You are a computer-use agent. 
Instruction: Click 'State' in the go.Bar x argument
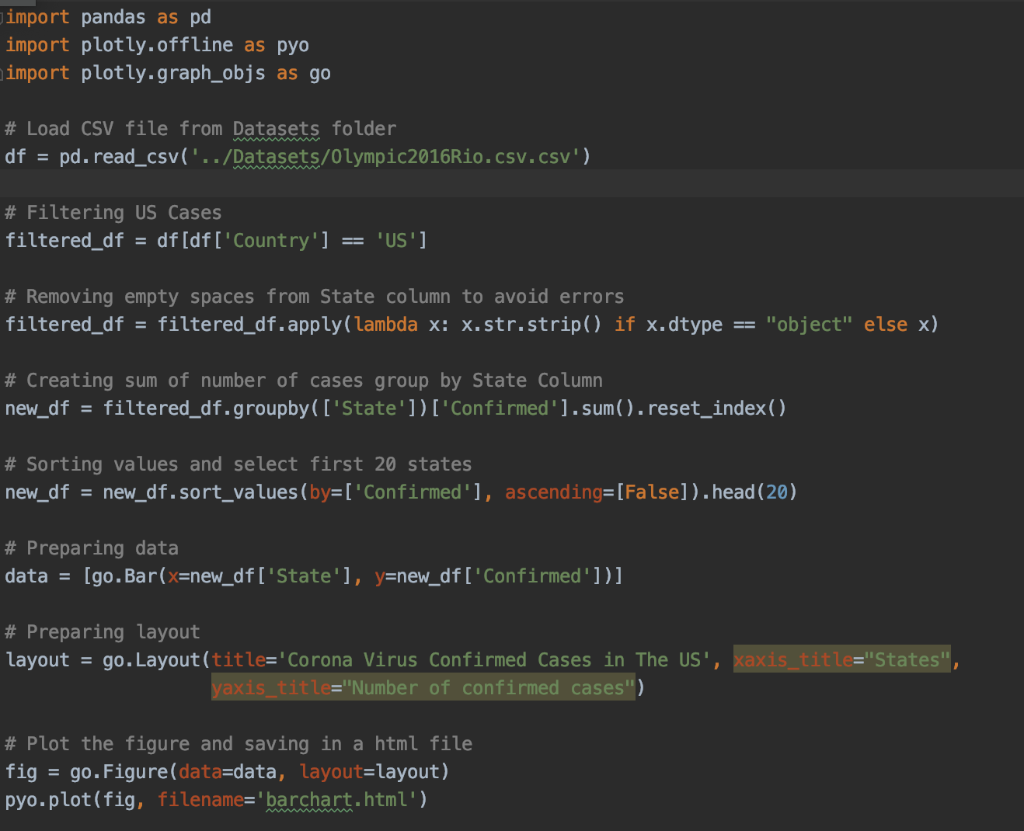click(x=304, y=576)
